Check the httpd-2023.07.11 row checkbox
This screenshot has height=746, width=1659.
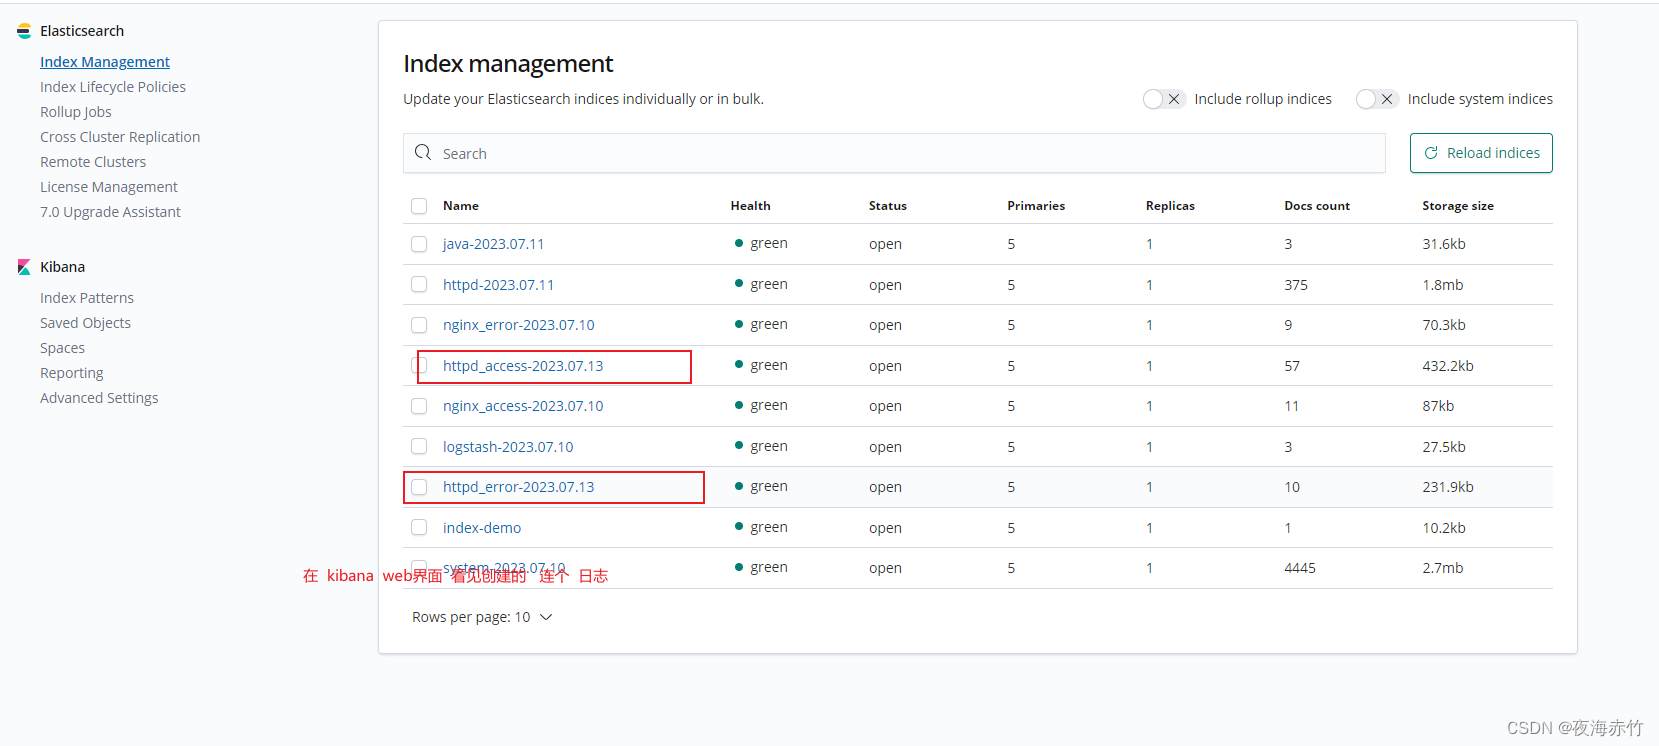coord(419,285)
